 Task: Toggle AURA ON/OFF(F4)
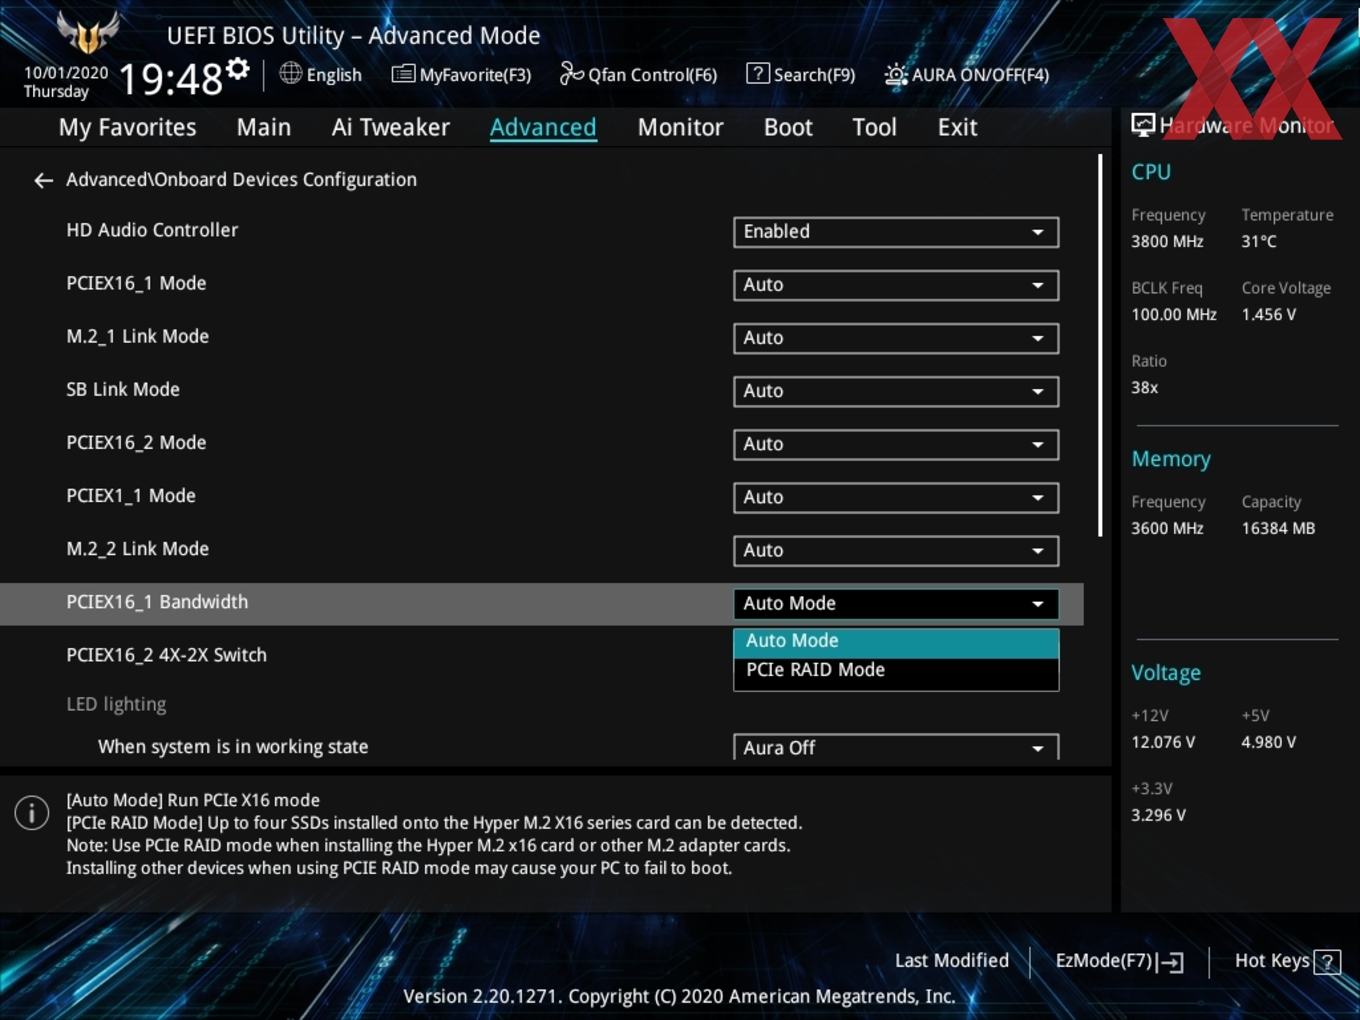967,74
